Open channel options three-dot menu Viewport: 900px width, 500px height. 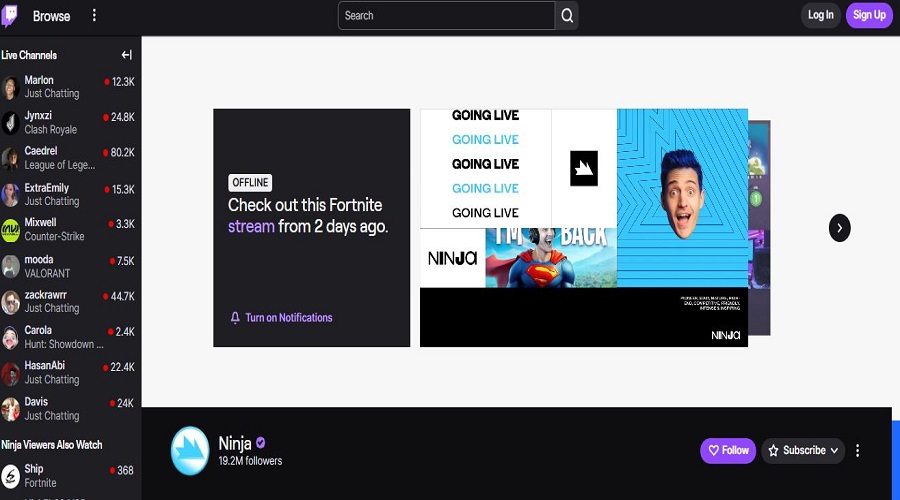(858, 451)
